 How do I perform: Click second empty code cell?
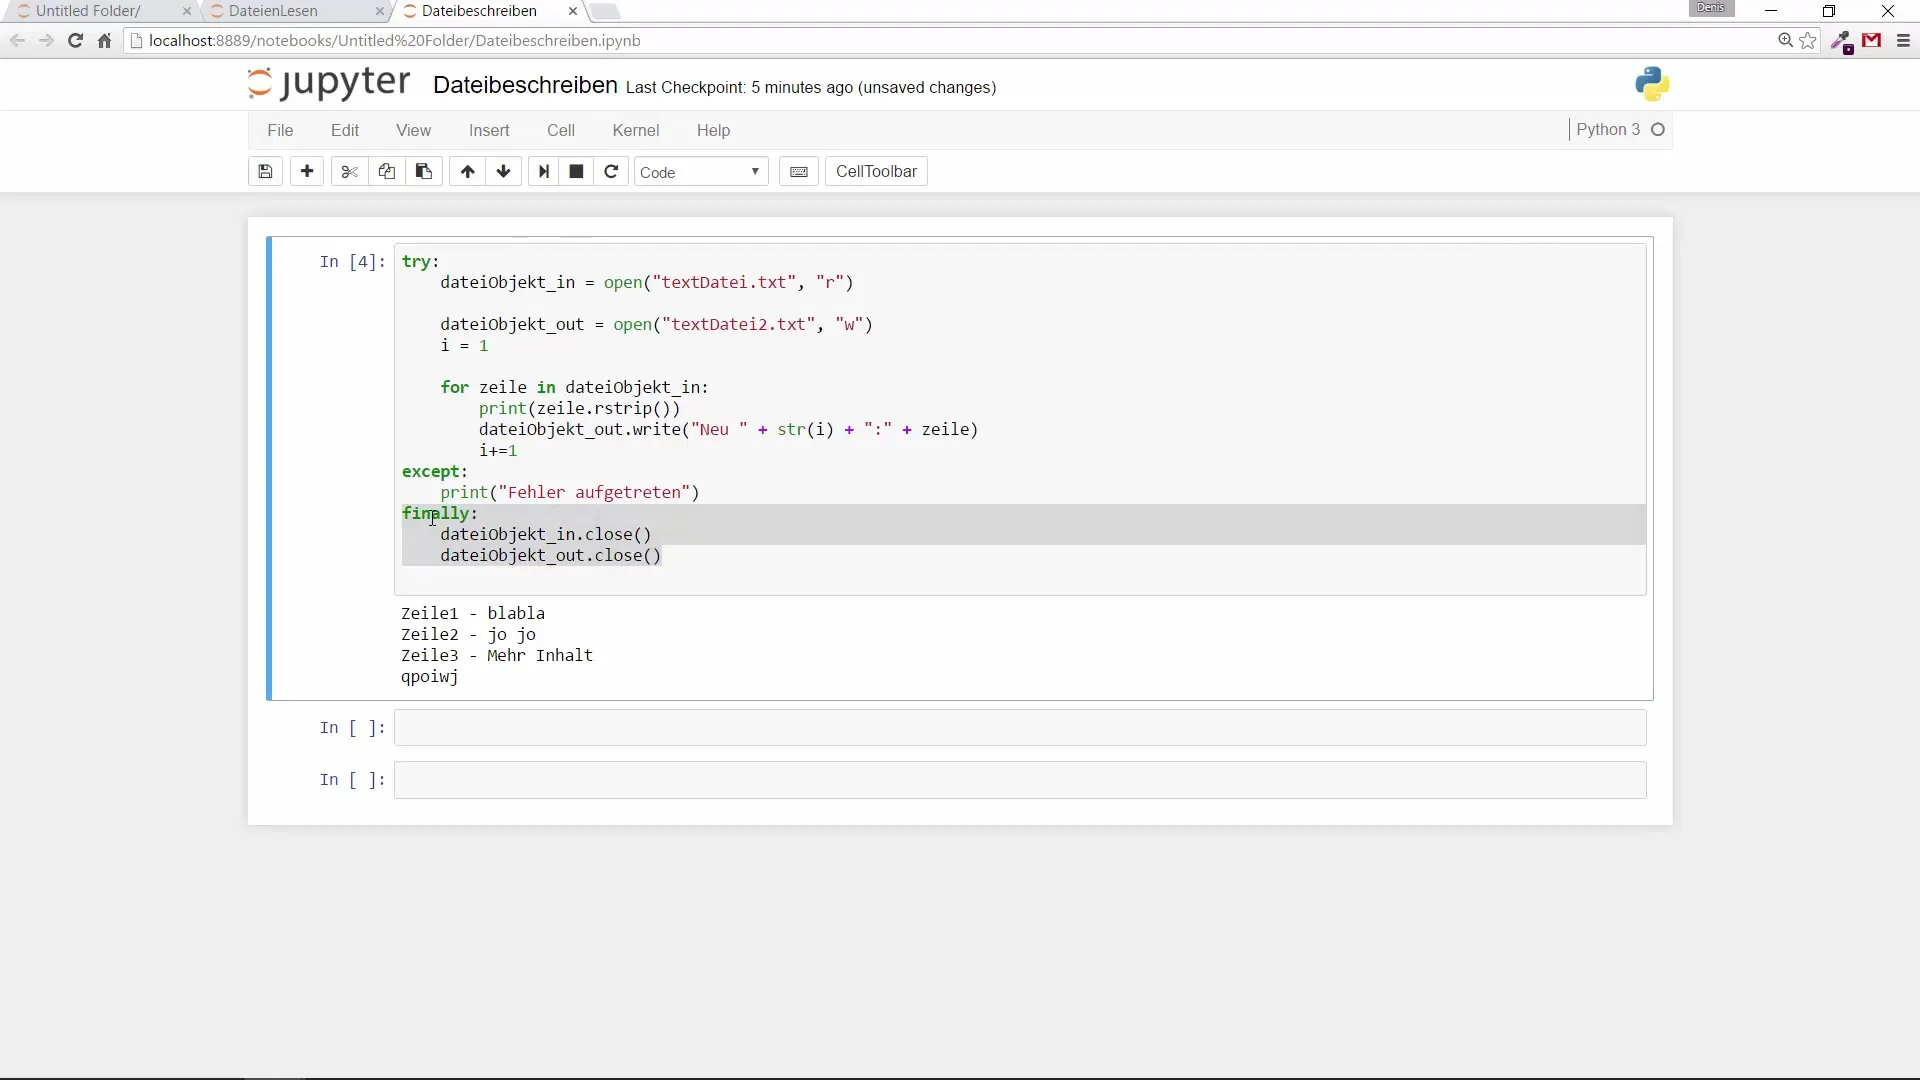(1020, 780)
